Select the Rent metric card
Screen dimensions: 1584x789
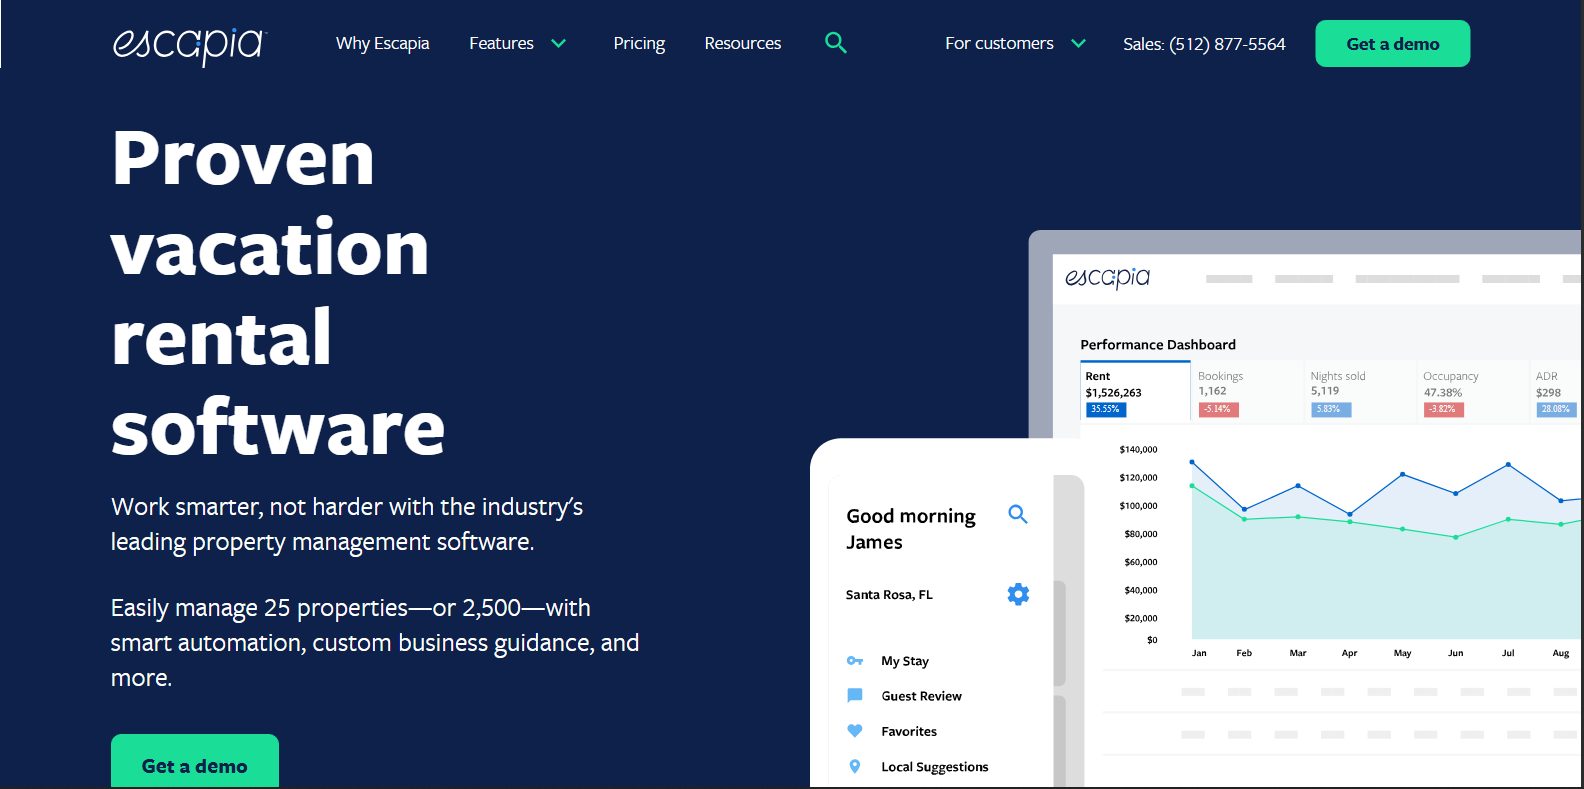(x=1136, y=392)
